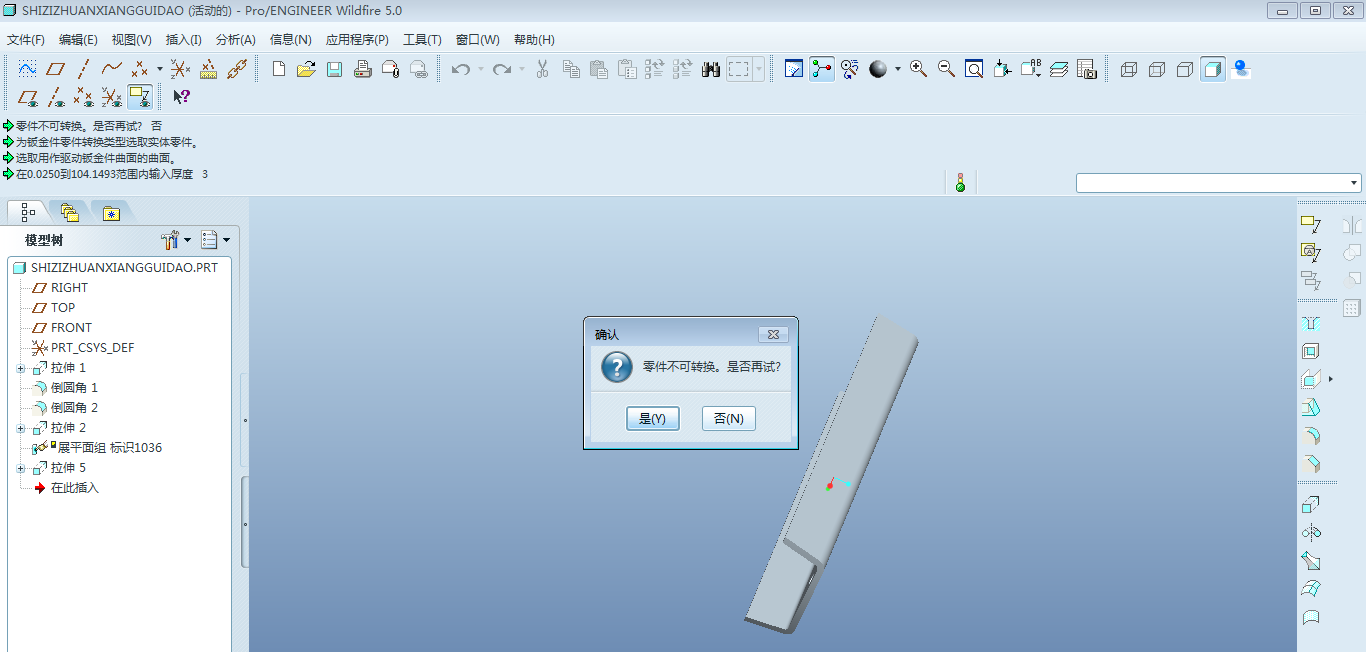The height and width of the screenshot is (652, 1366).
Task: Switch to hidden line display mode
Action: 1157,69
